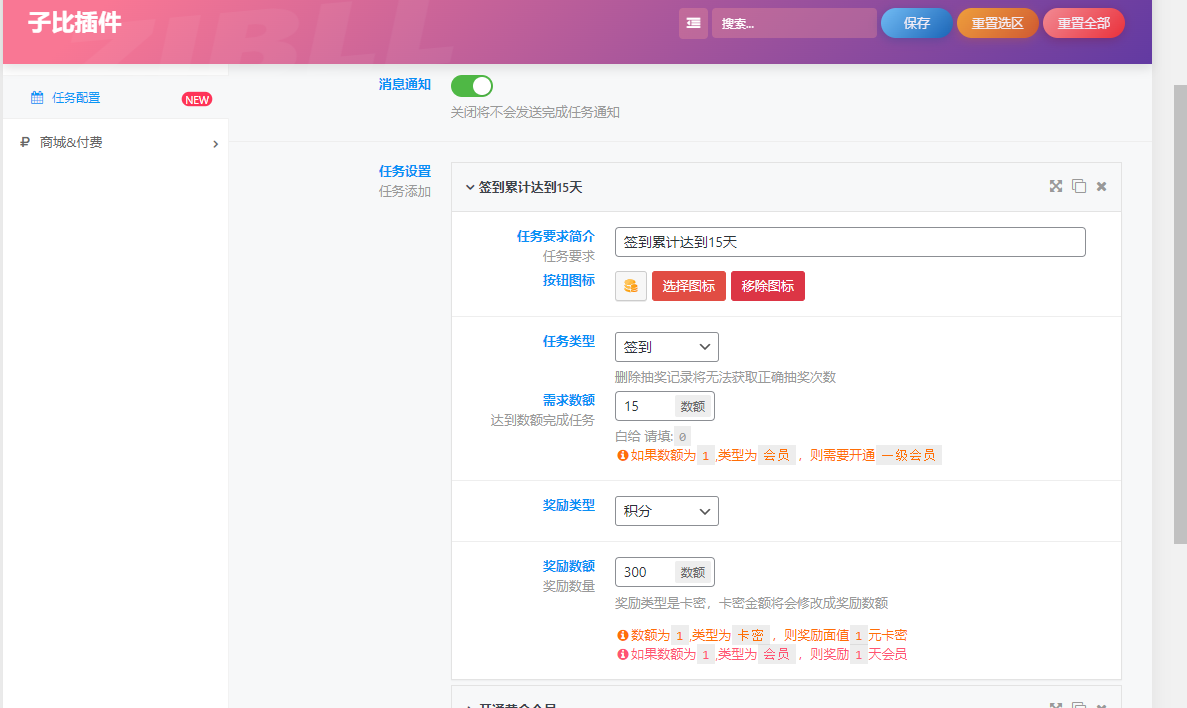Viewport: 1187px width, 708px height.
Task: Click the 任务要求简介 text input
Action: click(849, 242)
